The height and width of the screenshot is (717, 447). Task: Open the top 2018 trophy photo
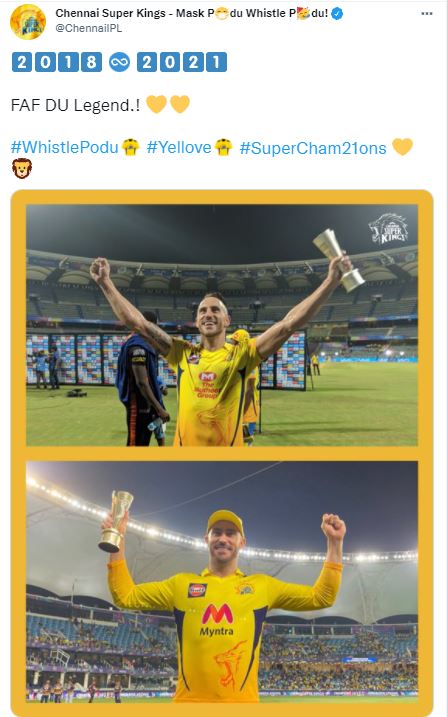point(222,325)
